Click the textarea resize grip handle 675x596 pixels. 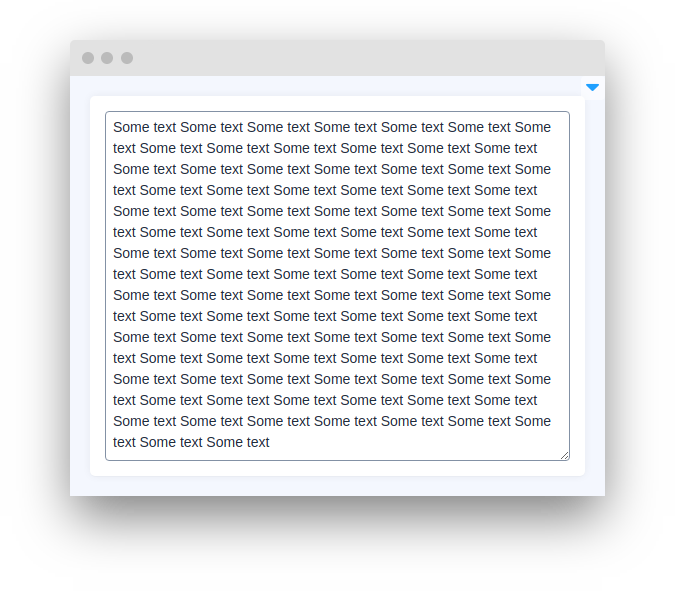[x=564, y=456]
